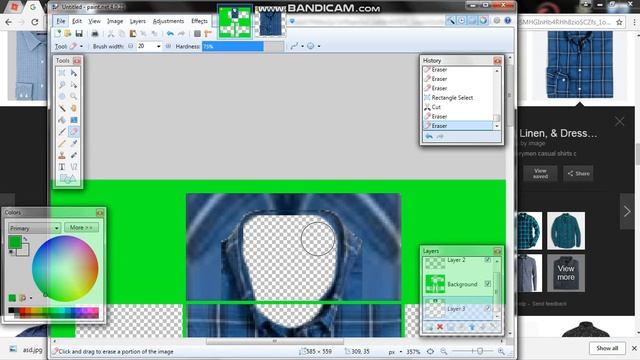Select the Ellipse Select tool
Screen dimensions: 640x360
[x=62, y=97]
